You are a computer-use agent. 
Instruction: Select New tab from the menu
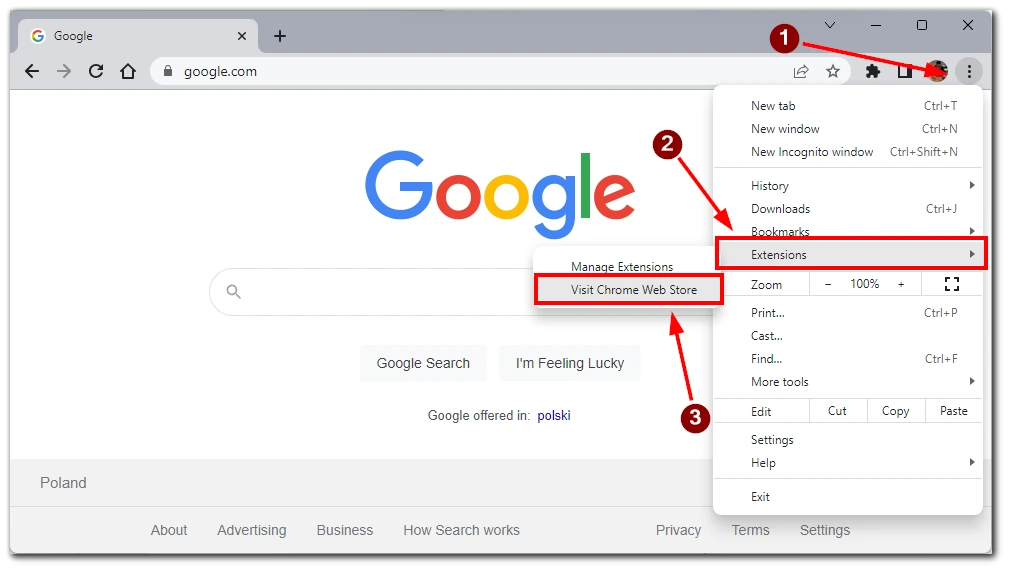(x=848, y=106)
